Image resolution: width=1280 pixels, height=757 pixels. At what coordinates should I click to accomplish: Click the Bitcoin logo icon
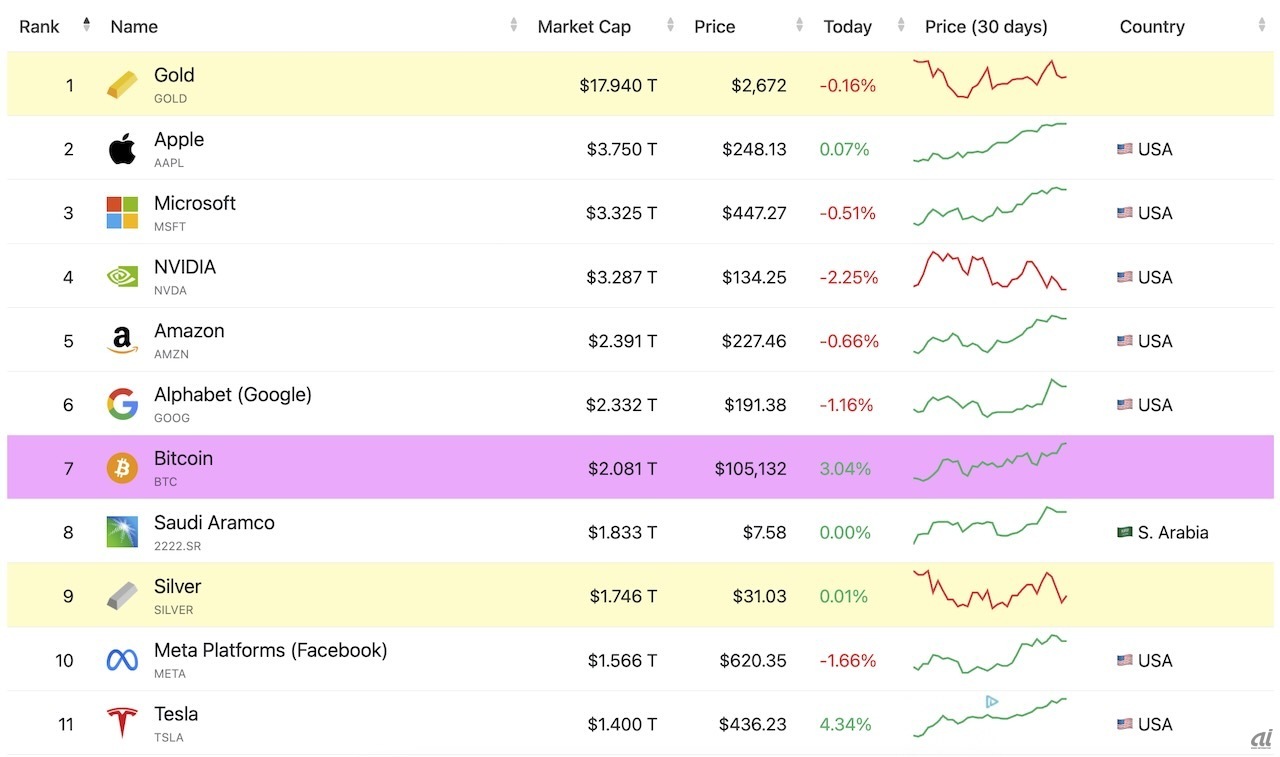[122, 468]
